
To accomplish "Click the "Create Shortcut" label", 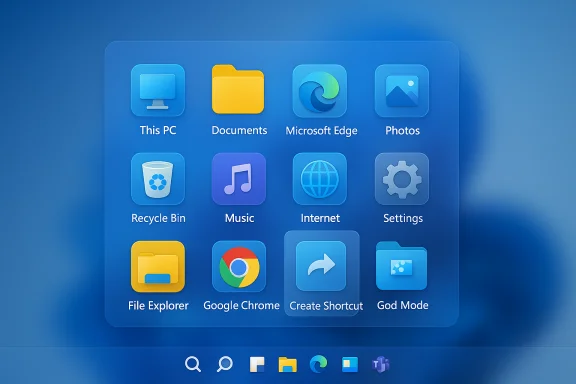I will click(326, 306).
